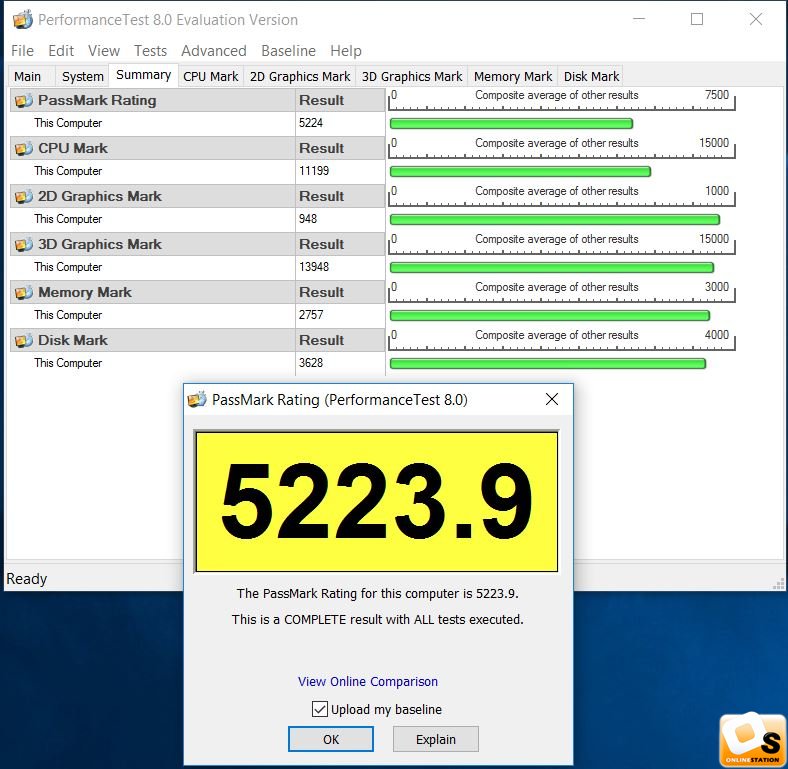Click the 2D Graphics result value 948
788x769 pixels.
[308, 219]
